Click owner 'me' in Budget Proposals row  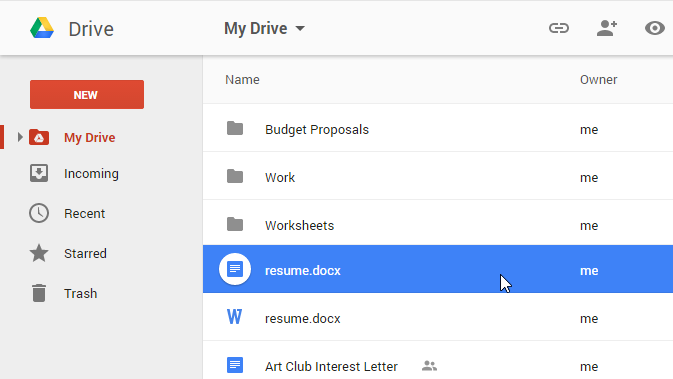coord(589,130)
